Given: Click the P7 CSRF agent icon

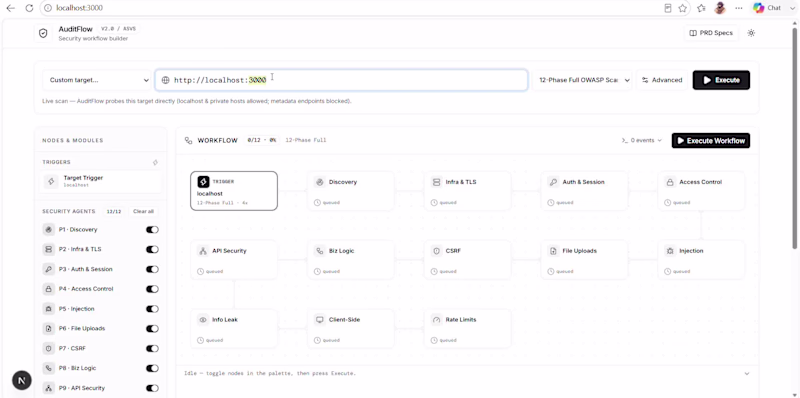Looking at the screenshot, I should pyautogui.click(x=48, y=349).
